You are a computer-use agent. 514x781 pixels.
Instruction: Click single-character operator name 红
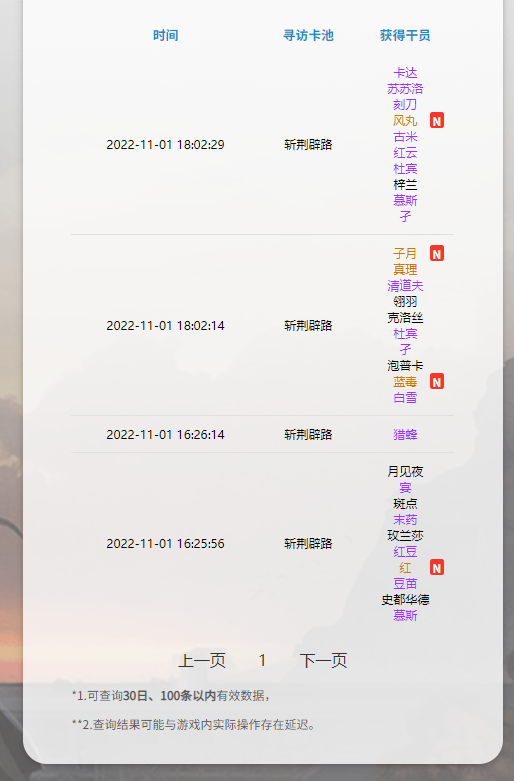(x=405, y=567)
